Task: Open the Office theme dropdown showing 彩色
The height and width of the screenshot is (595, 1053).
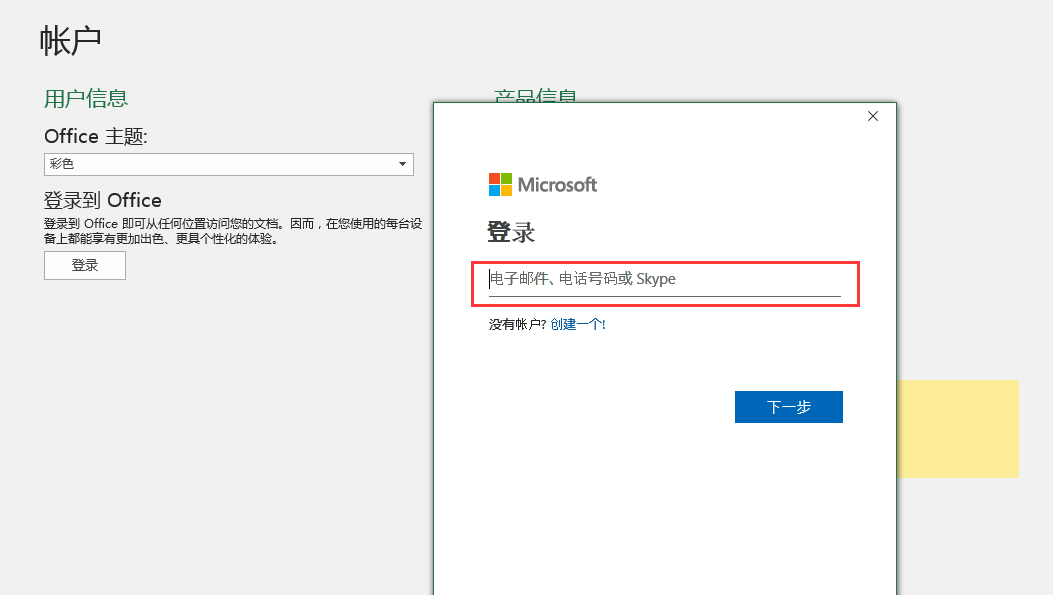Action: point(228,165)
